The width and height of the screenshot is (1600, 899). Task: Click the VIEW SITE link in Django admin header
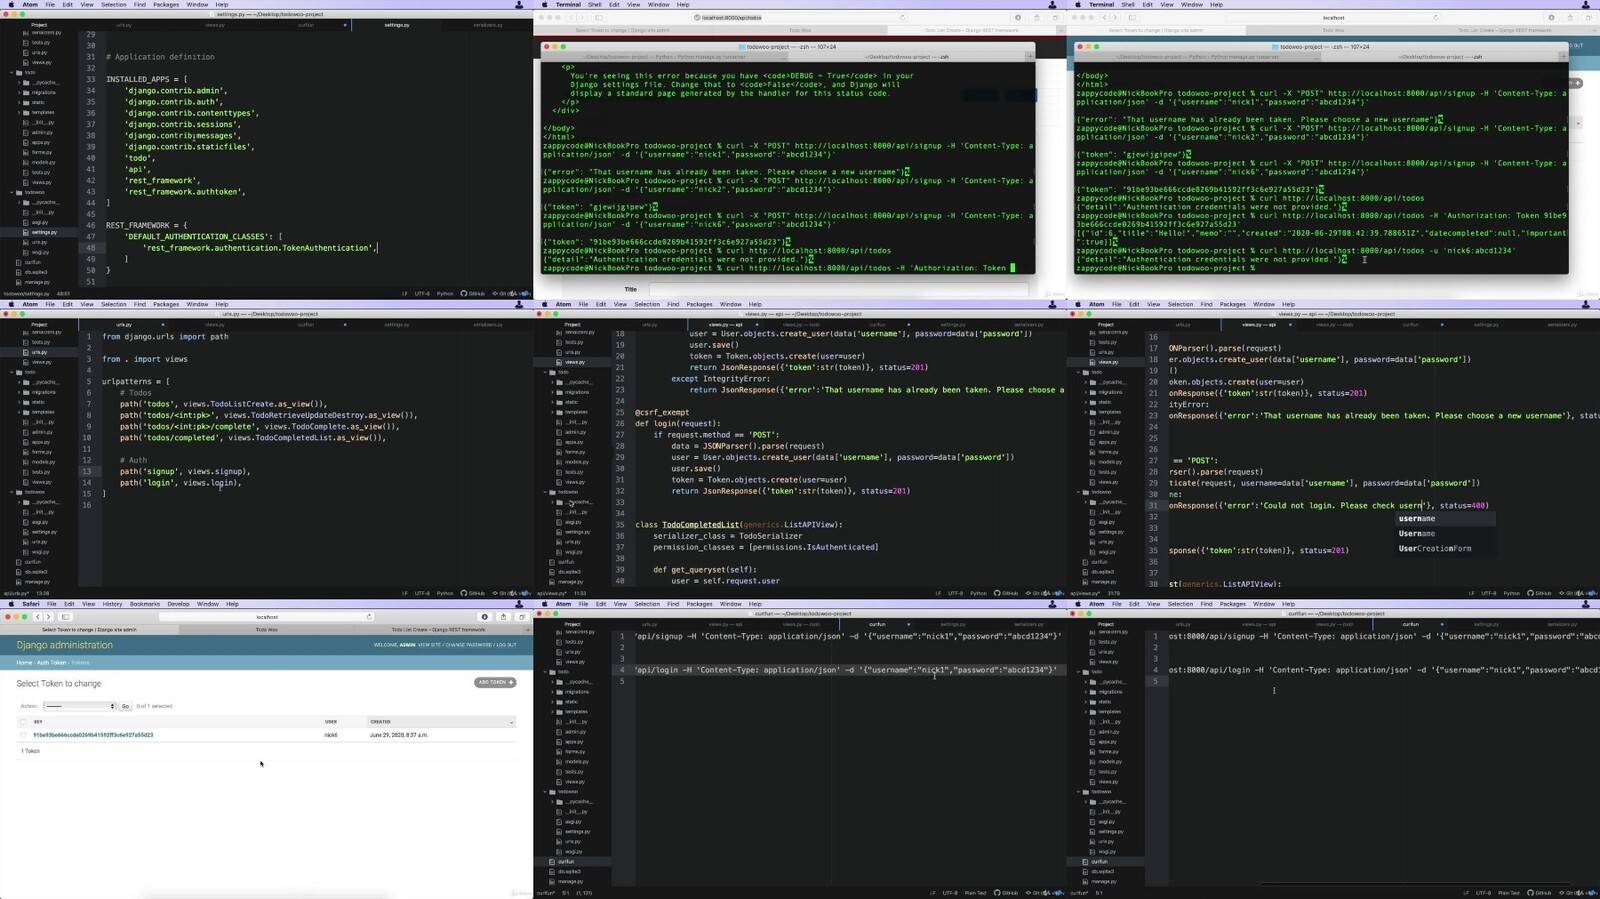[430, 645]
